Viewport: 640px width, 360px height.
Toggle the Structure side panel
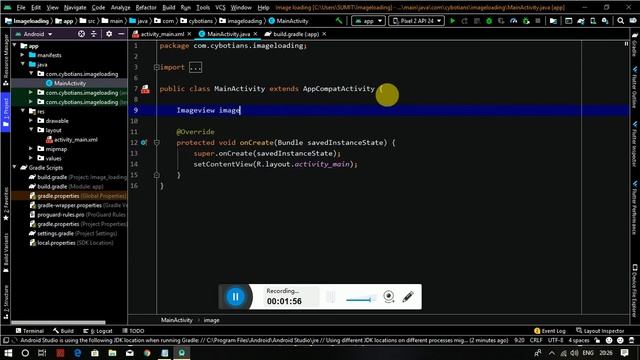(5, 302)
